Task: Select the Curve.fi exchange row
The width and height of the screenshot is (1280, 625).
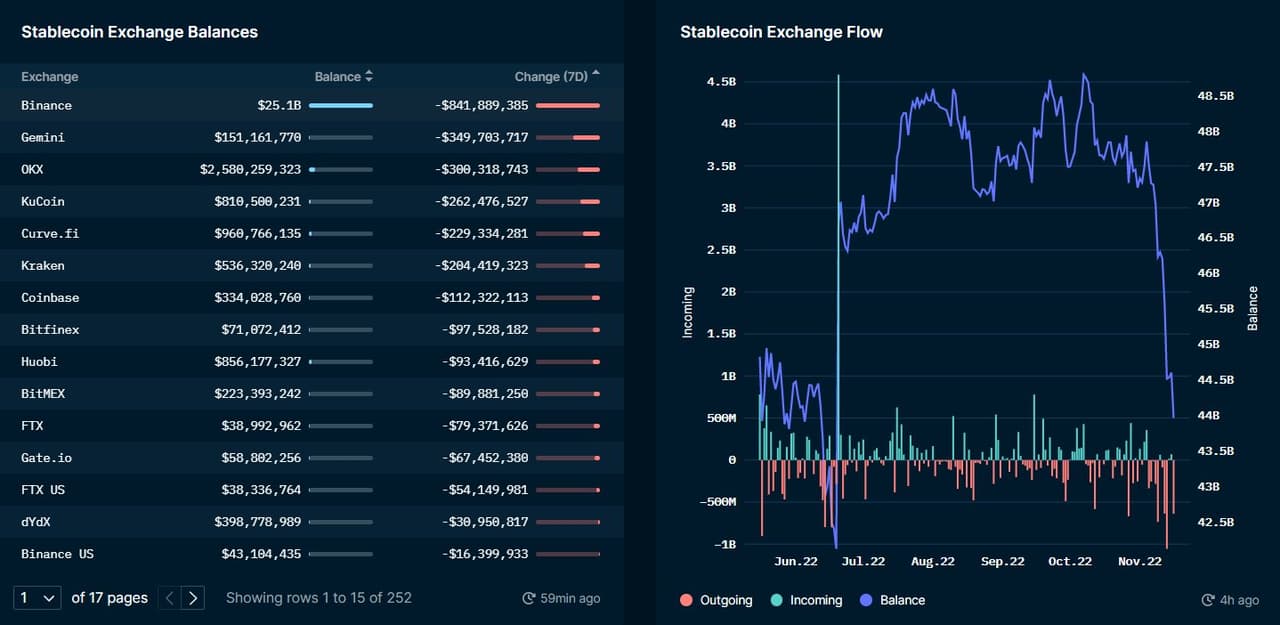Action: click(50, 233)
